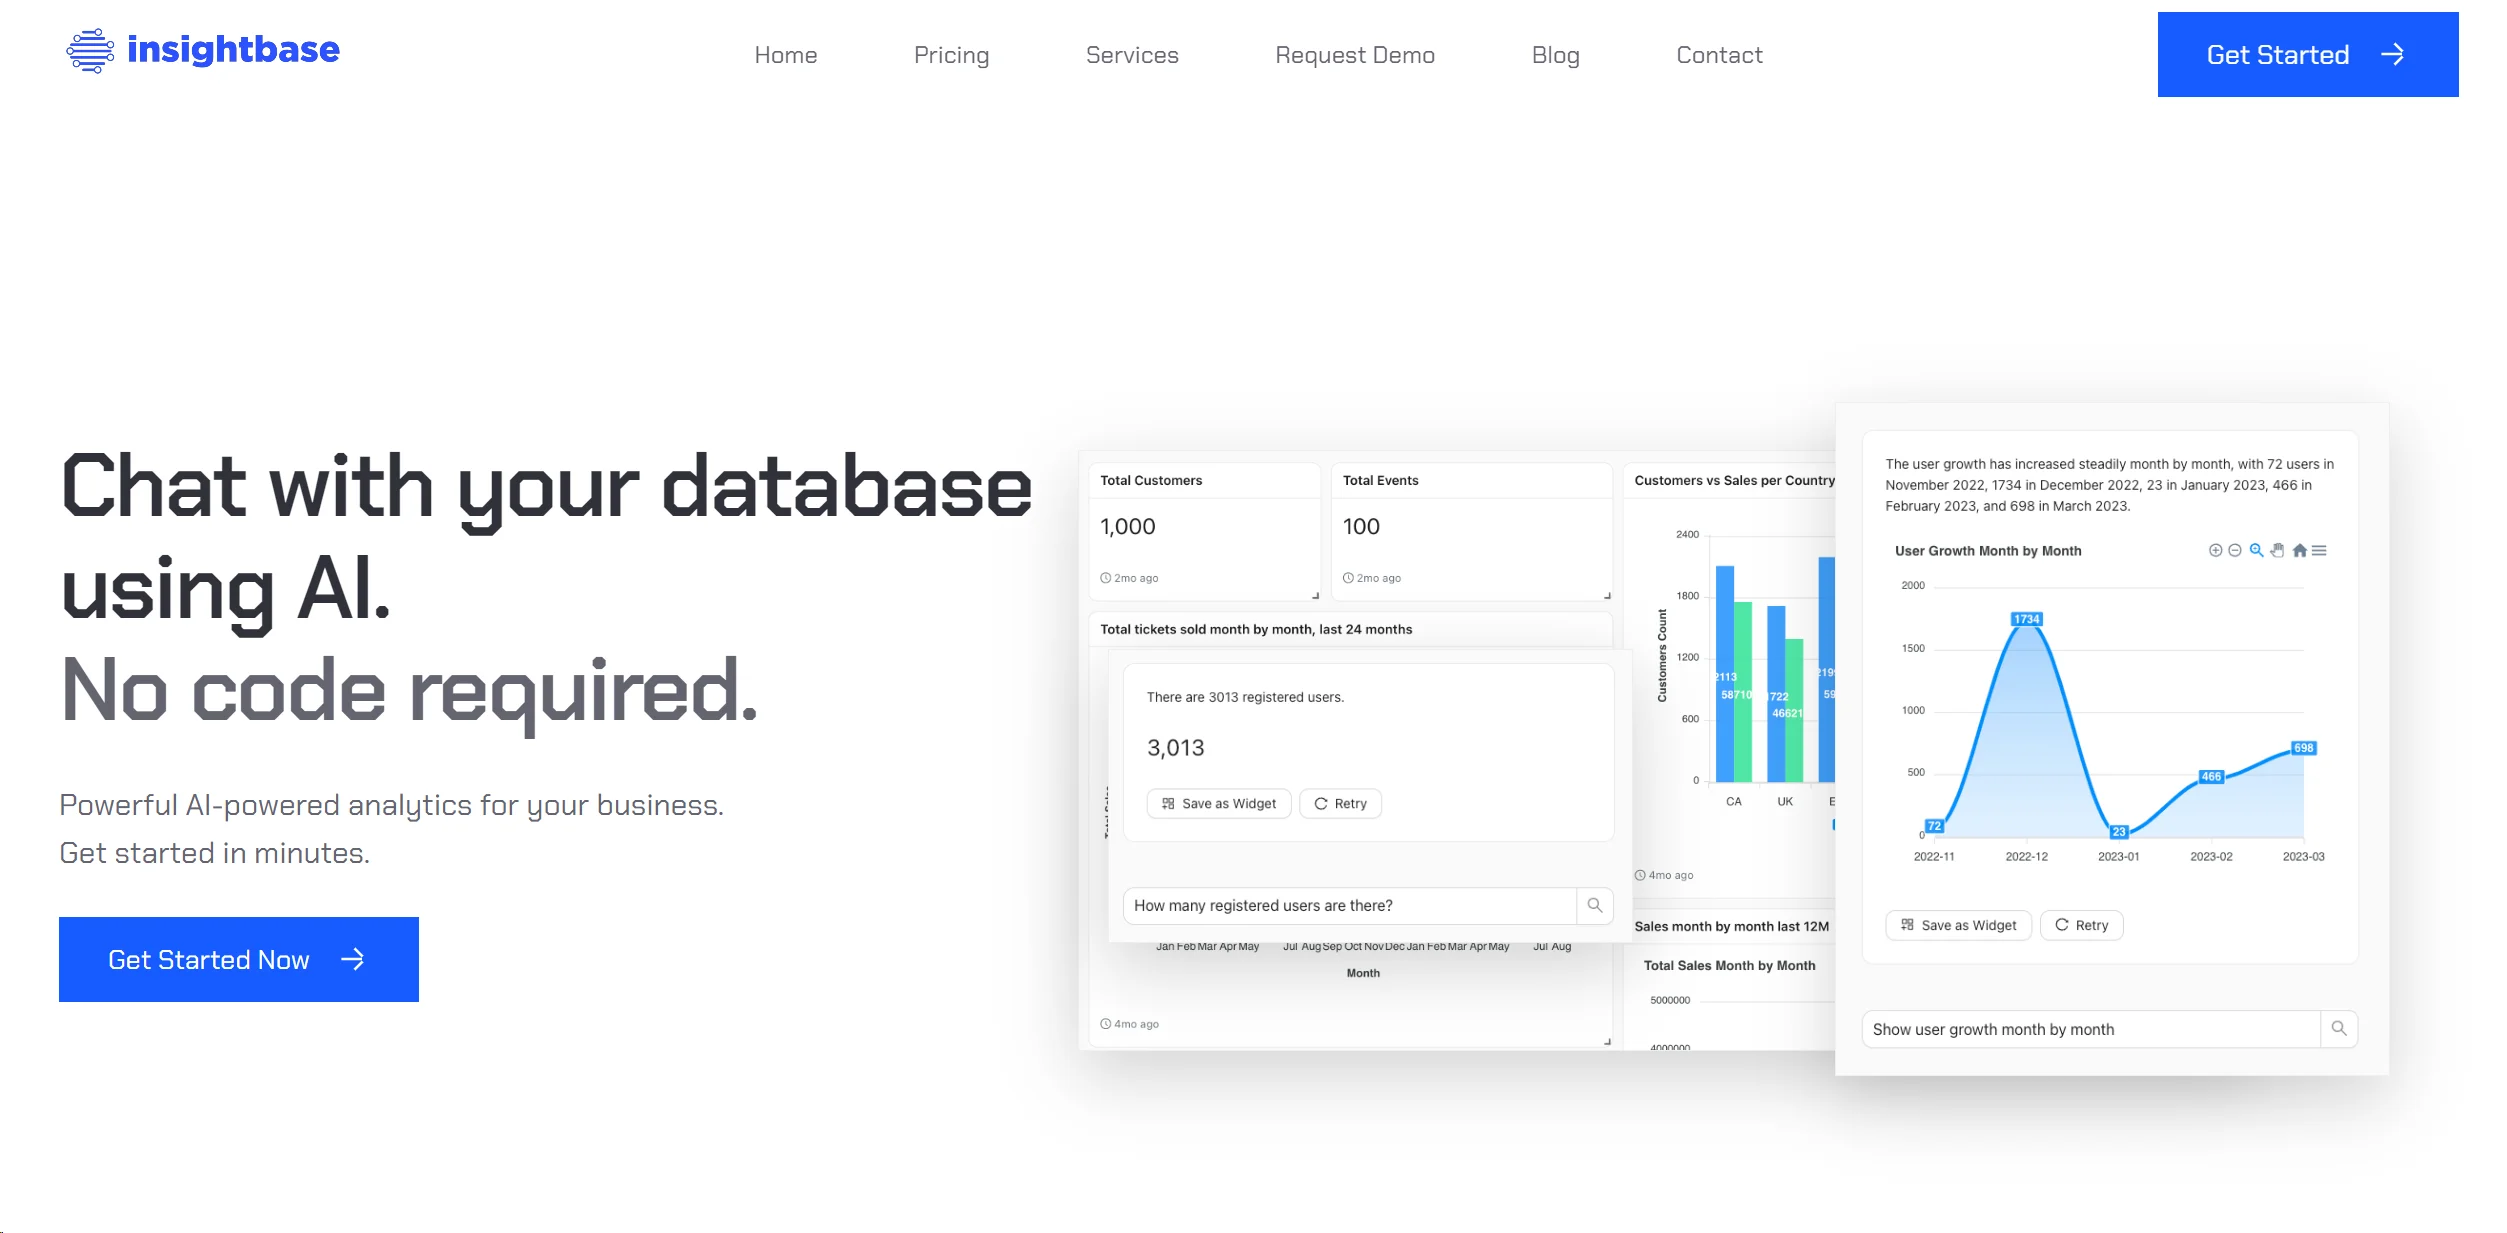Click the Get Started button top right
The width and height of the screenshot is (2507, 1233).
(2305, 55)
